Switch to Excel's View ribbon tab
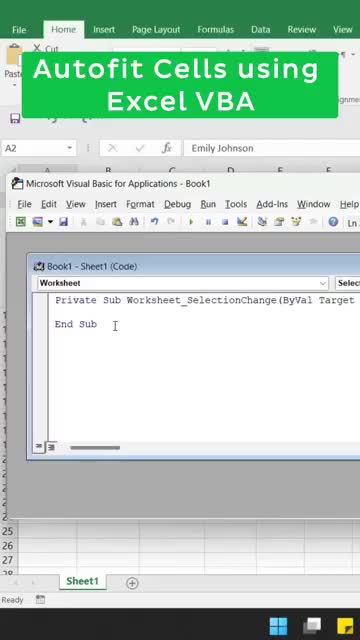The height and width of the screenshot is (640, 360). [342, 29]
